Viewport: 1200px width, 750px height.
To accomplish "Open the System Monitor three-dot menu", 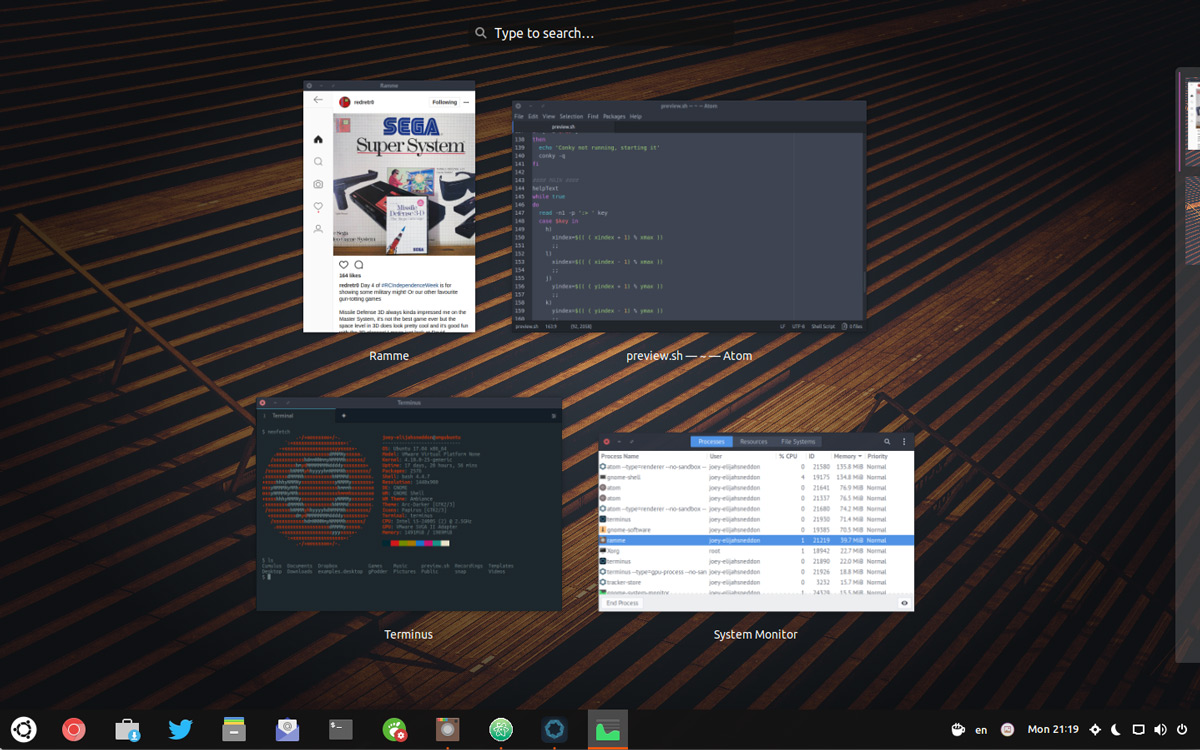I will coord(904,441).
